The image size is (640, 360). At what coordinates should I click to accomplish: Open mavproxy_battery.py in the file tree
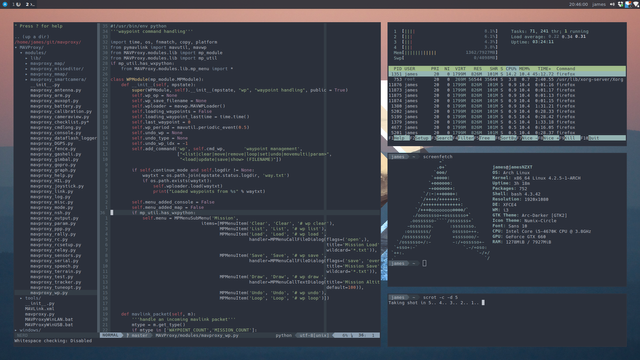[56, 106]
